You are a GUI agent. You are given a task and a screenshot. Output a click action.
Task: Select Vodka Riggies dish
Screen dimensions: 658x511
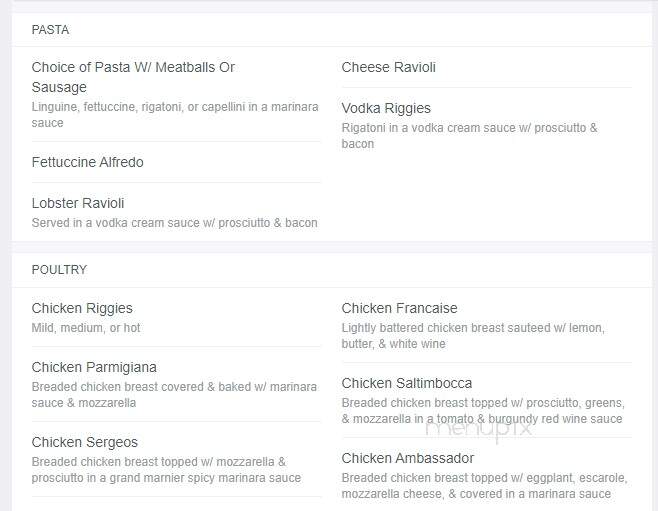pyautogui.click(x=386, y=108)
